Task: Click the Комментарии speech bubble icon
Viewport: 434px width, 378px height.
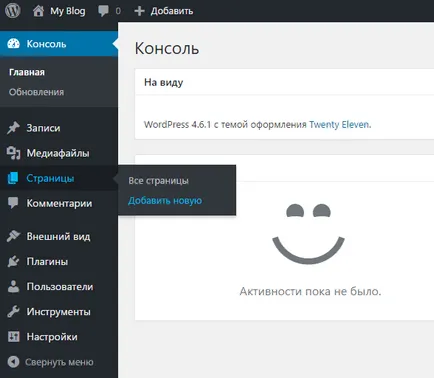Action: [13, 203]
